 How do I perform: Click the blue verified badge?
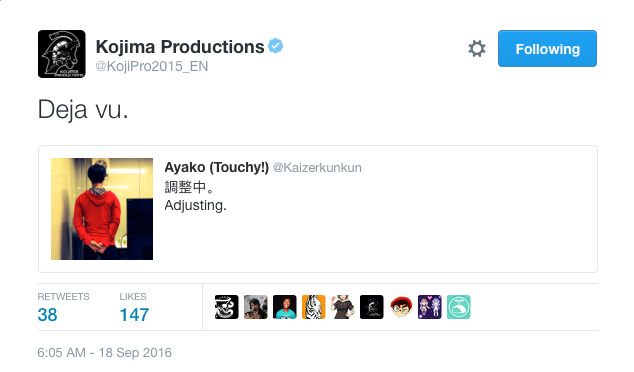[276, 46]
